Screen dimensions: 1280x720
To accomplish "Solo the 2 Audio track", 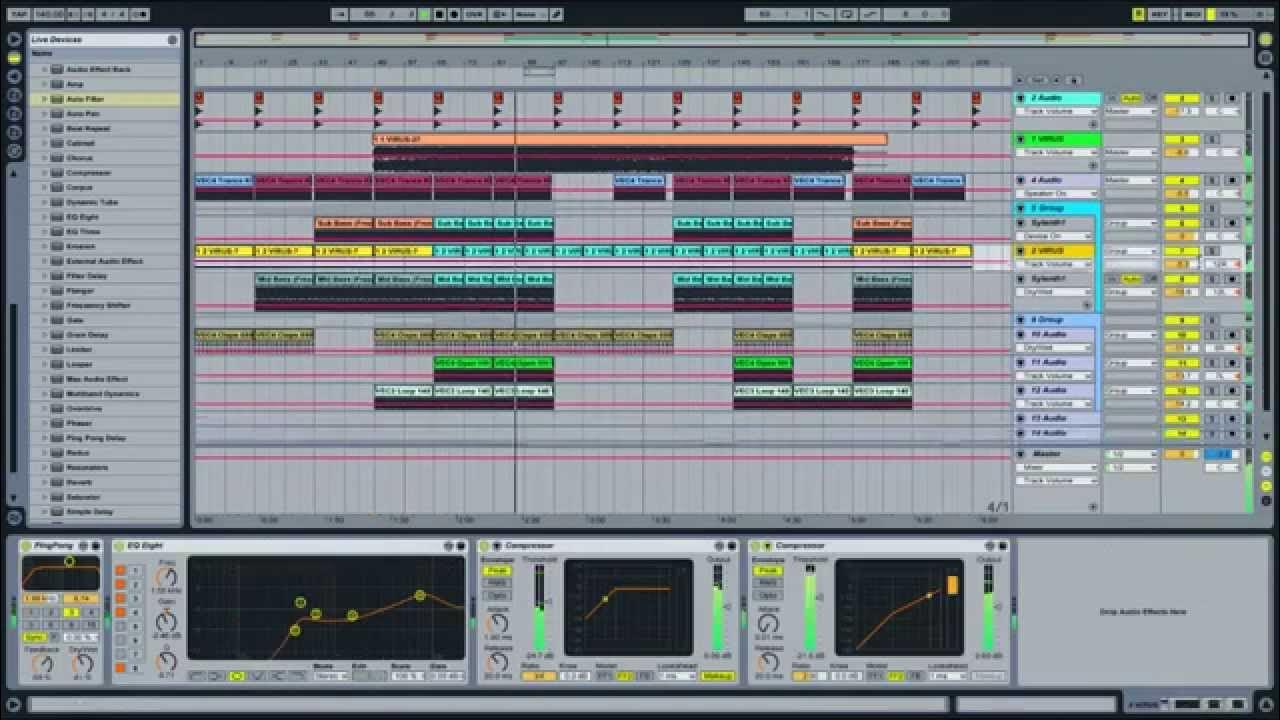I will coord(1212,98).
